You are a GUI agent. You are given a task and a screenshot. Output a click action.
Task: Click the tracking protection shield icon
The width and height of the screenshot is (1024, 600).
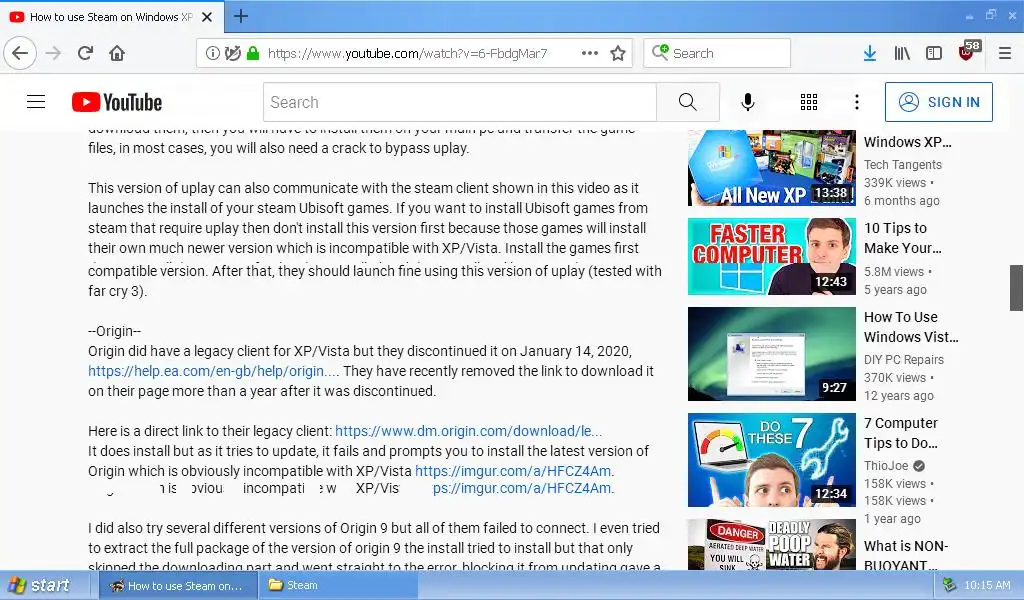(x=232, y=53)
